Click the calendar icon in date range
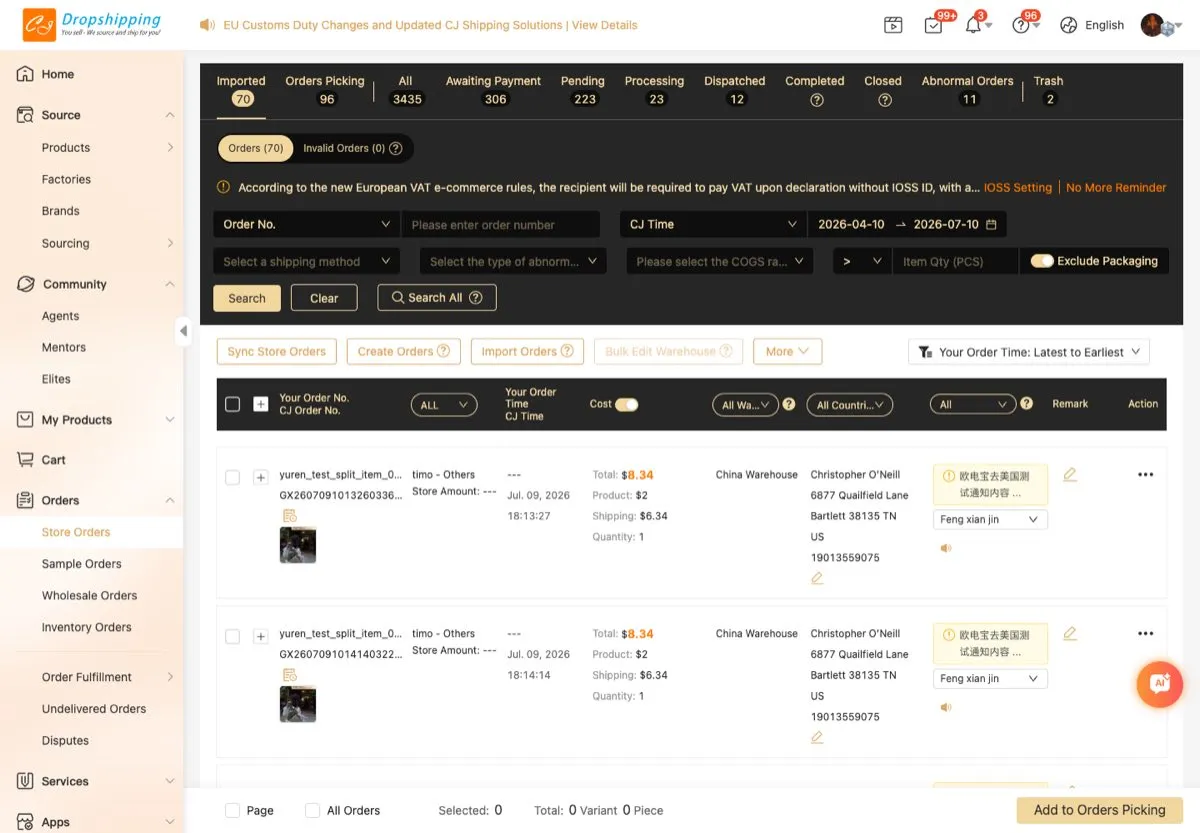Viewport: 1200px width, 833px height. (x=991, y=224)
